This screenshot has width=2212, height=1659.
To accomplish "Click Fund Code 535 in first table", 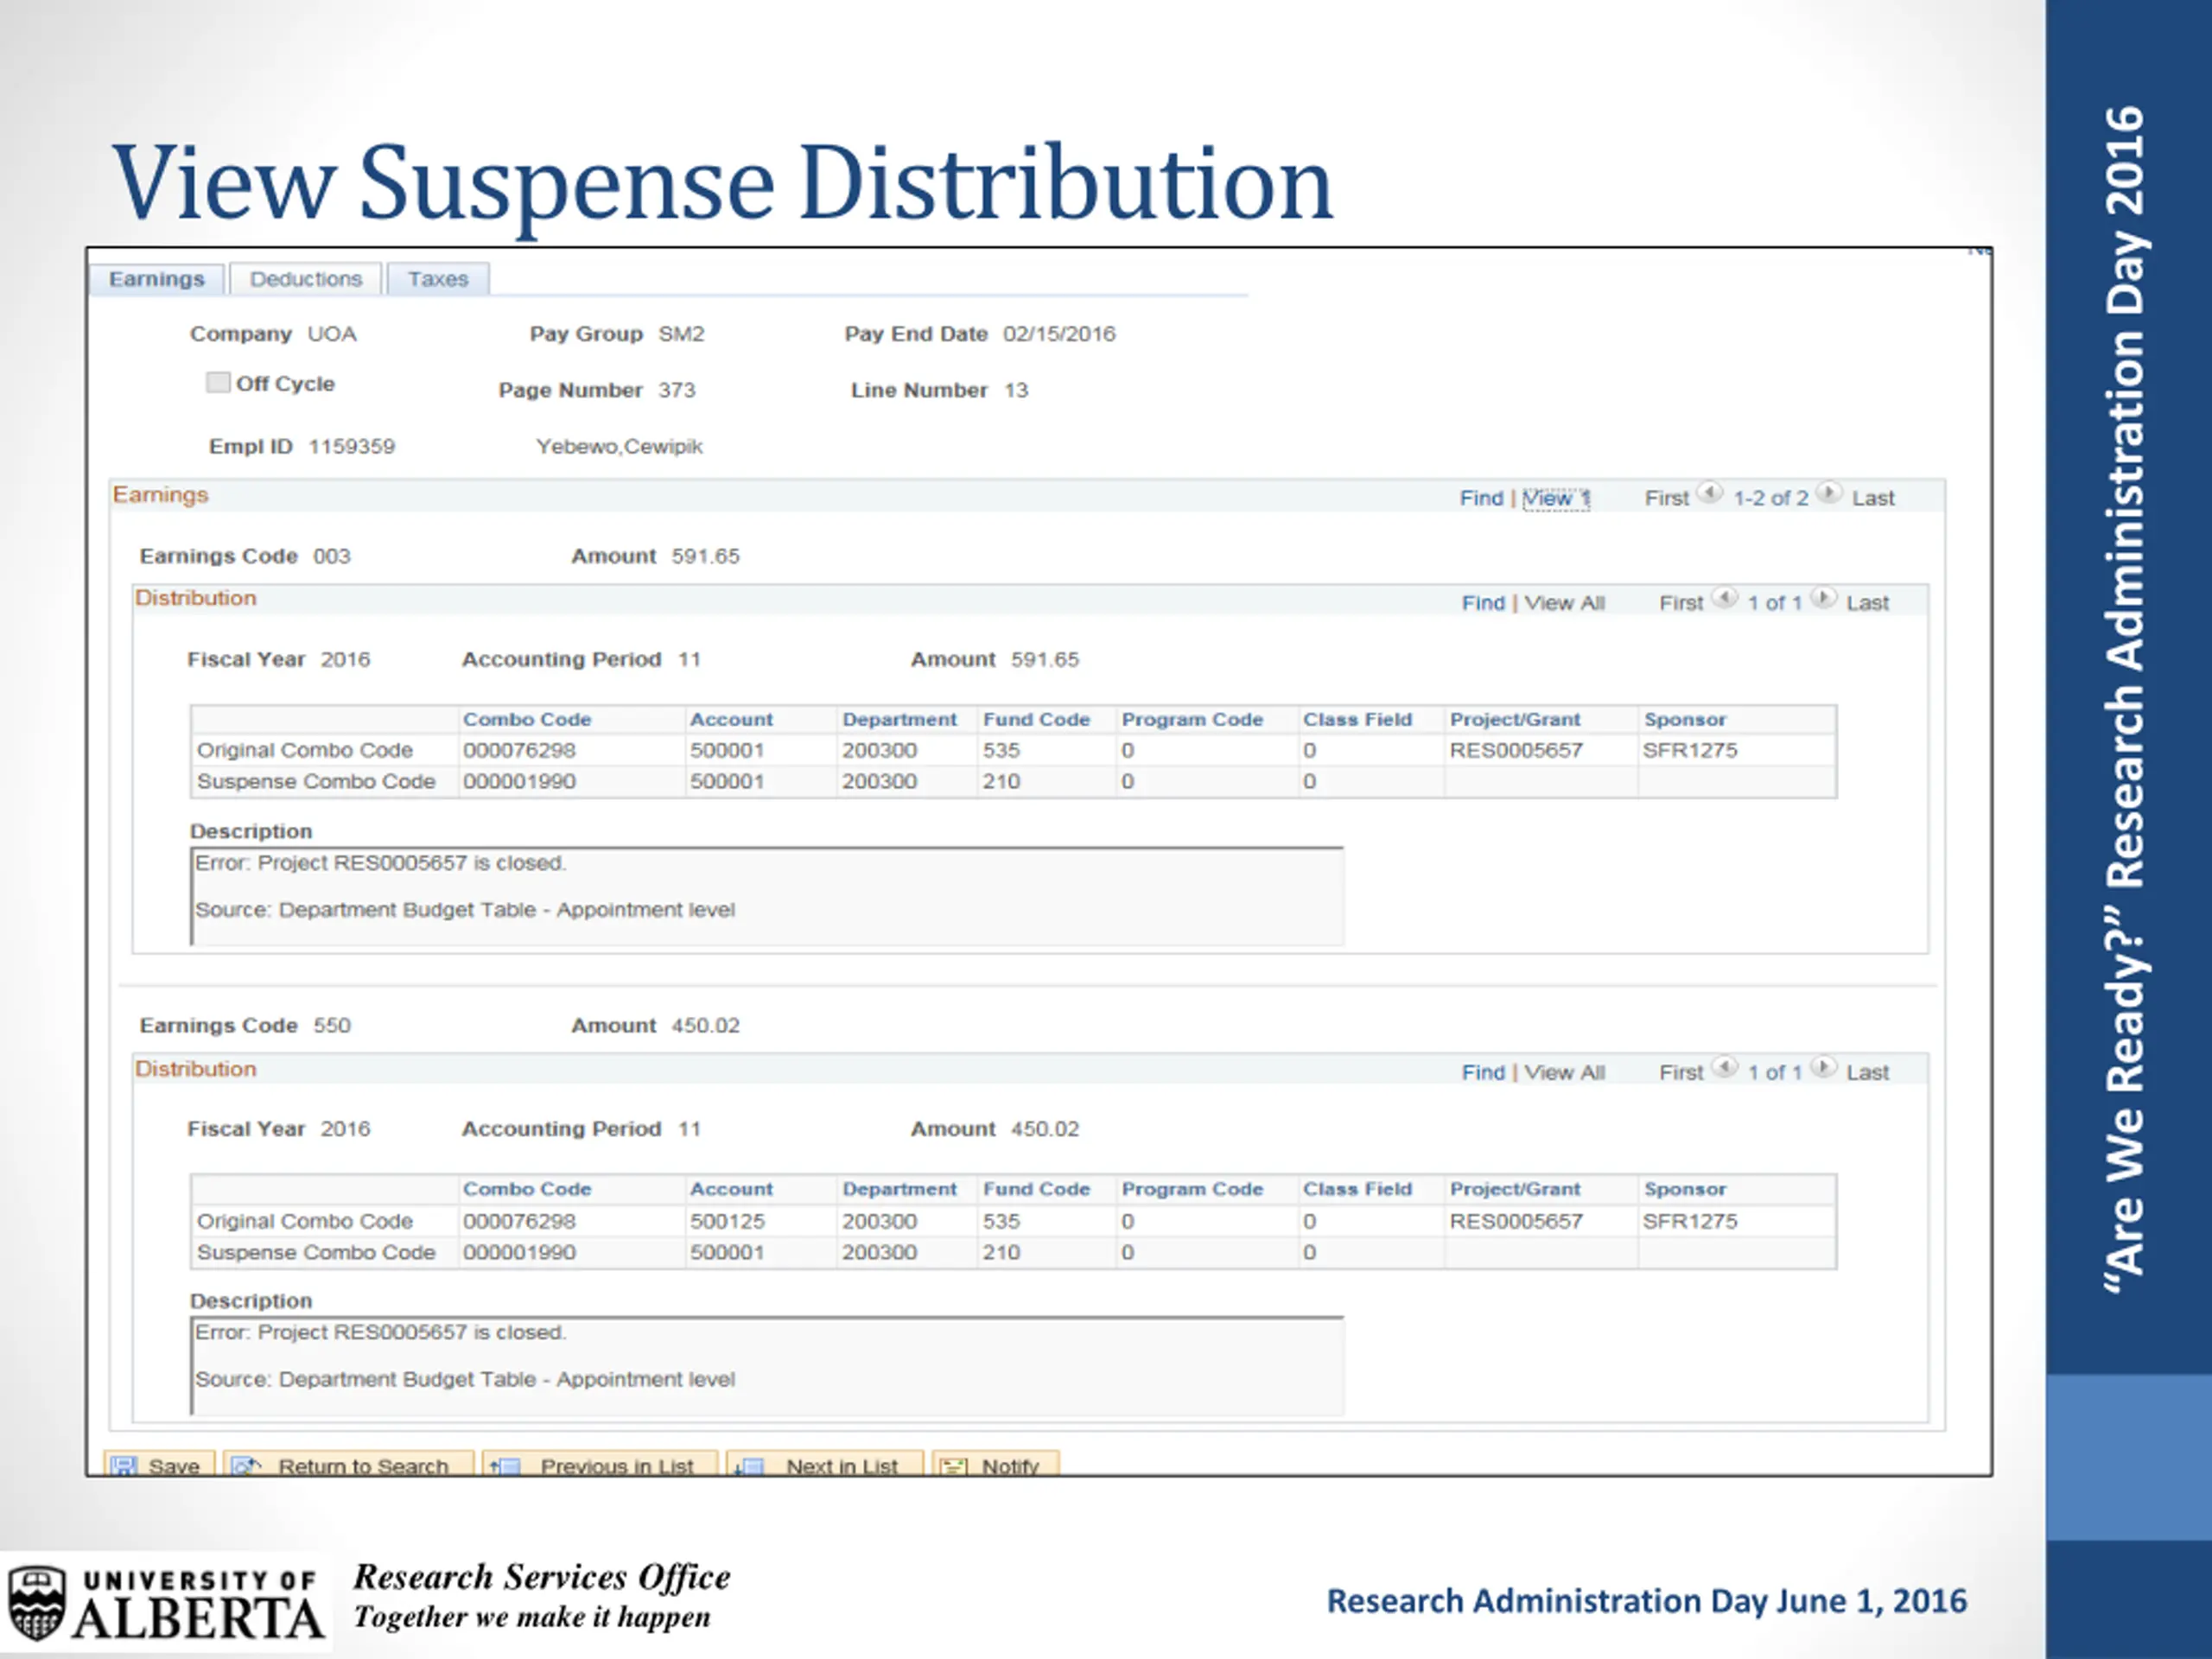I will click(x=1001, y=750).
